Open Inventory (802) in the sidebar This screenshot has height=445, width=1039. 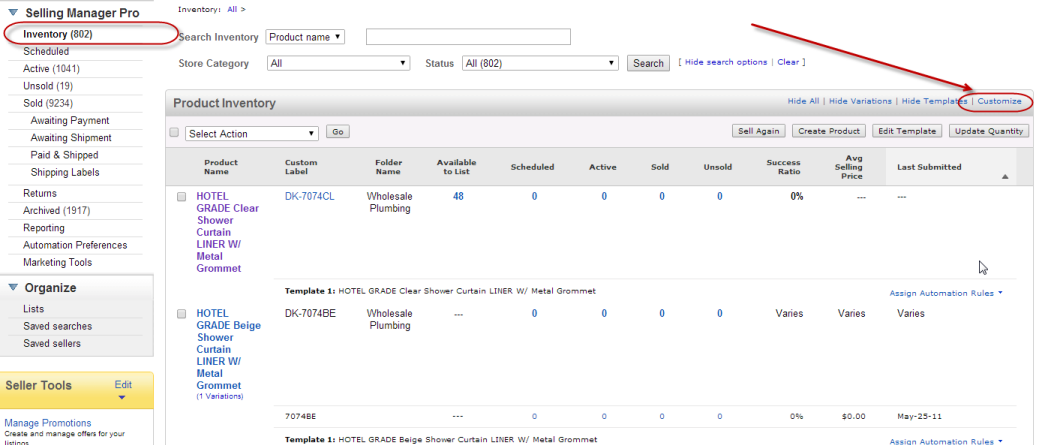58,34
